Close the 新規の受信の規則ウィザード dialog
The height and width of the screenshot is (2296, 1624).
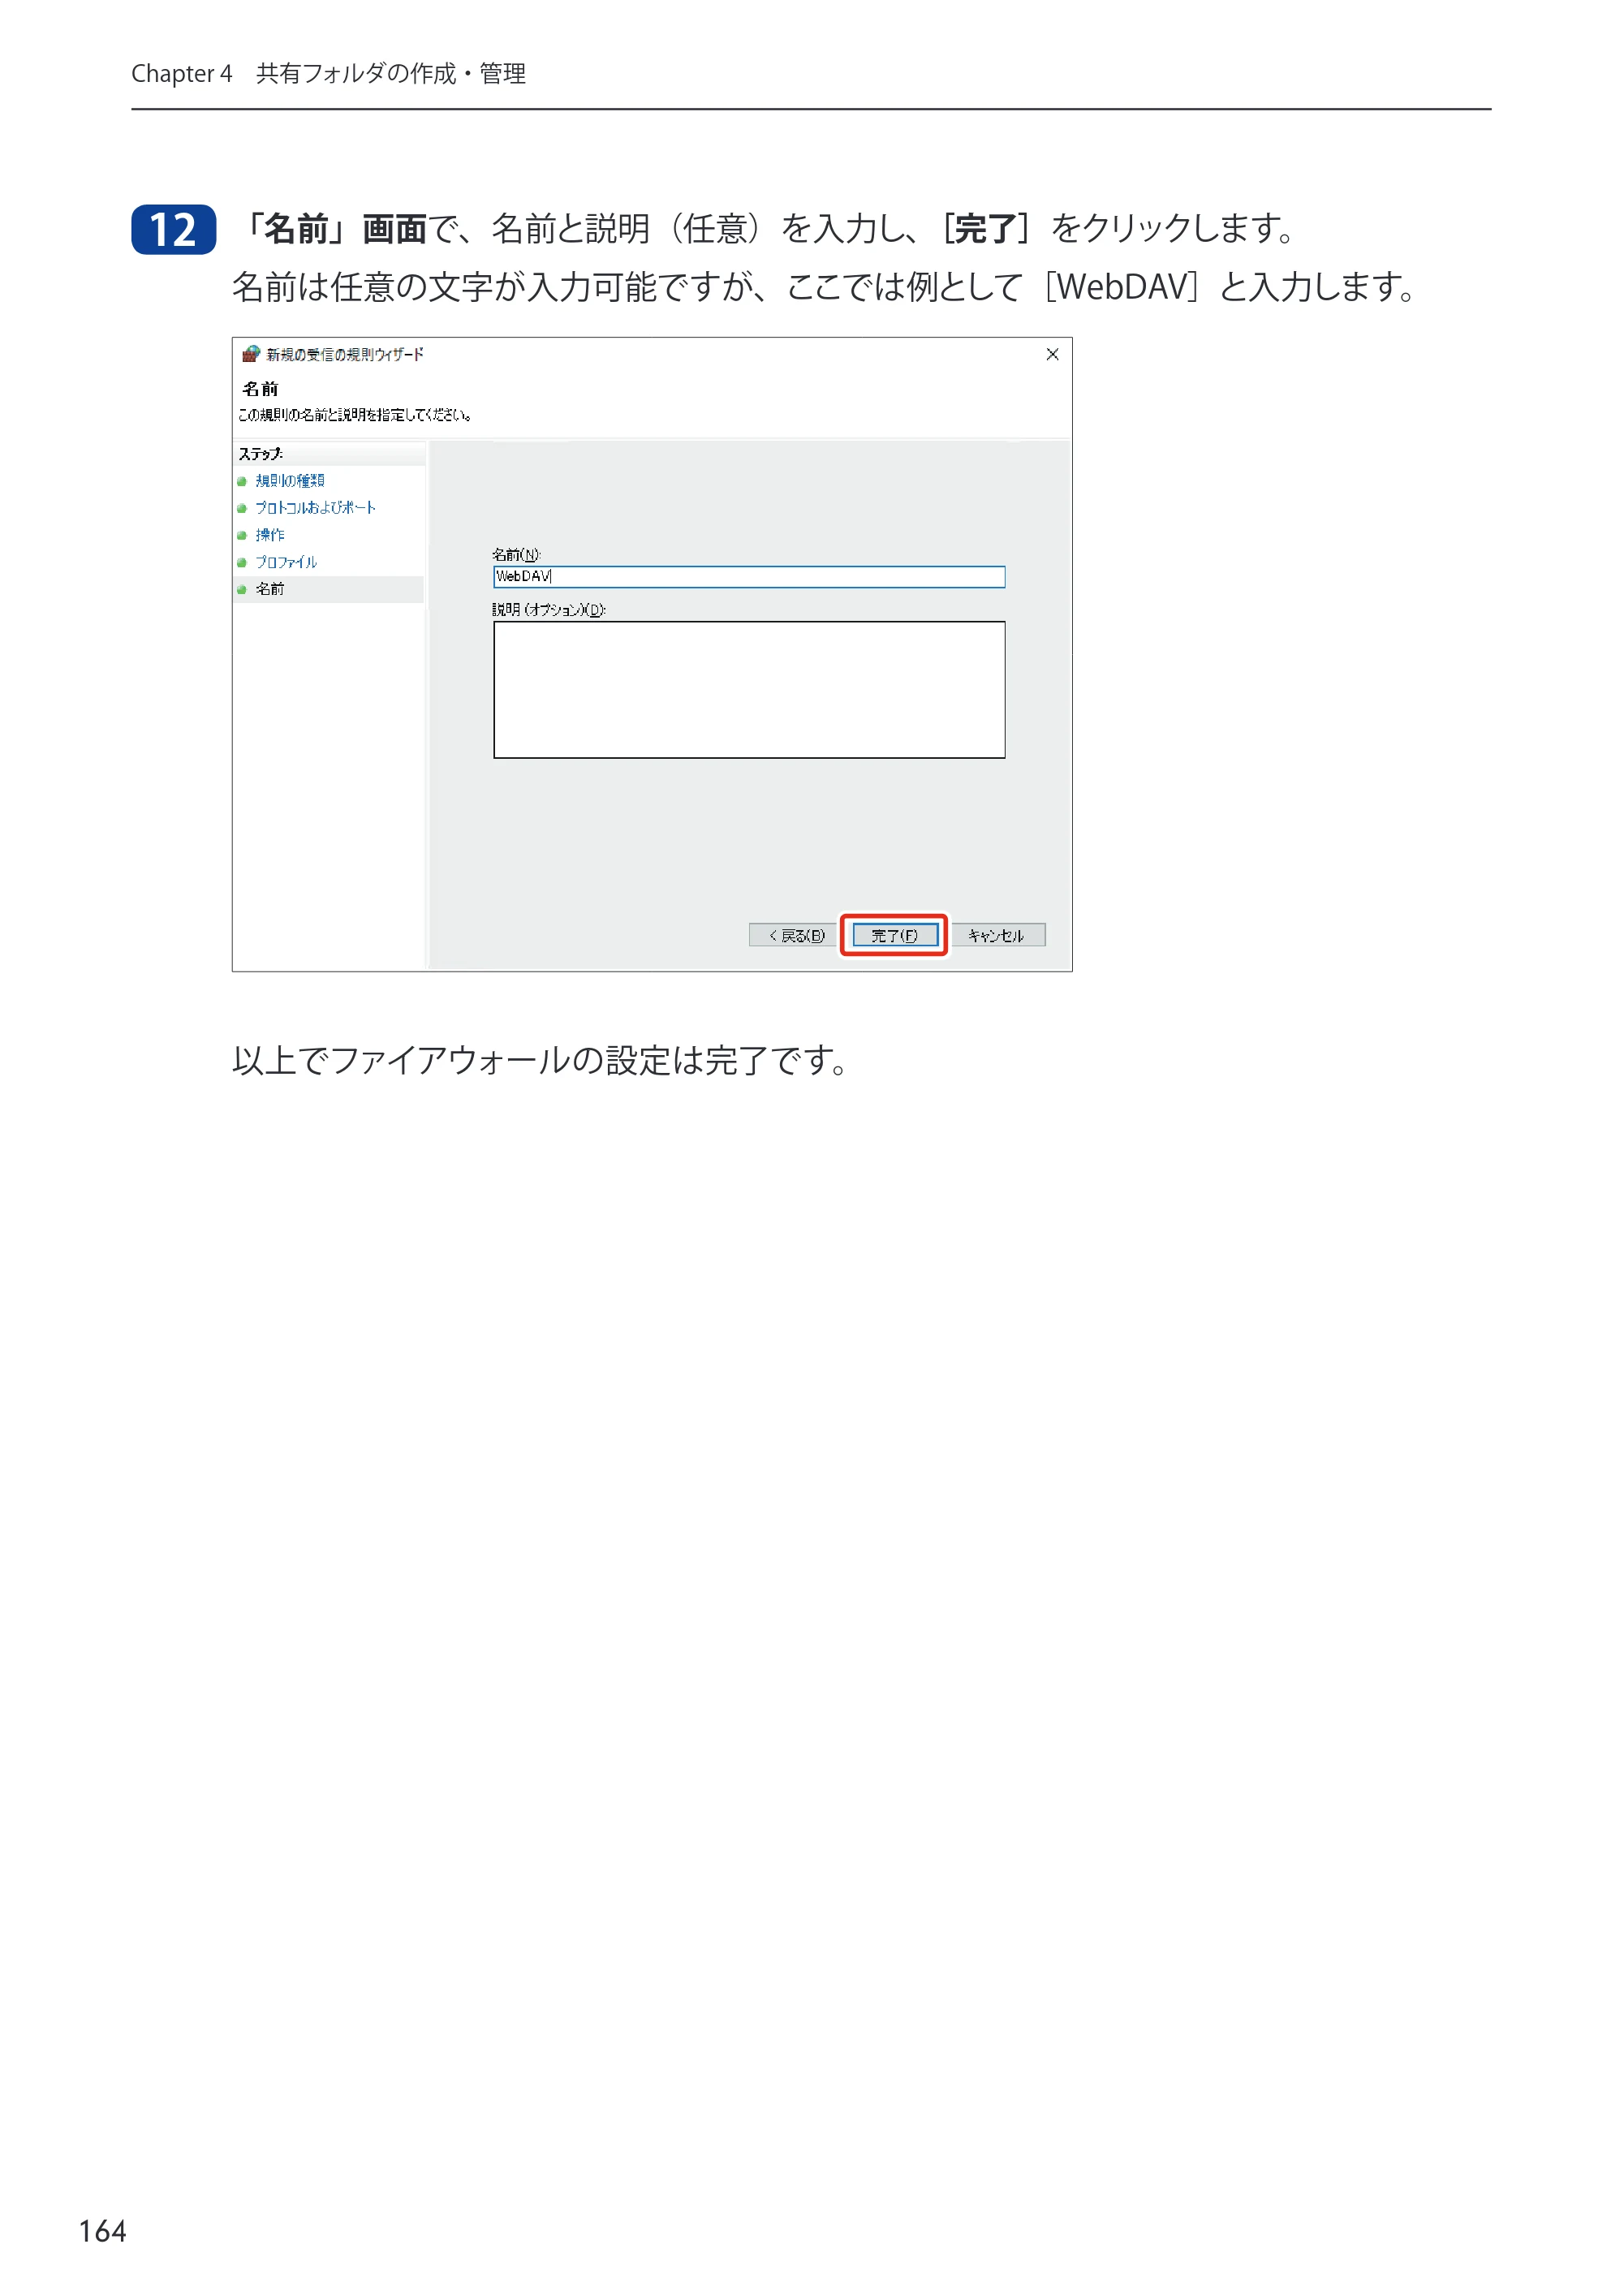tap(1052, 354)
